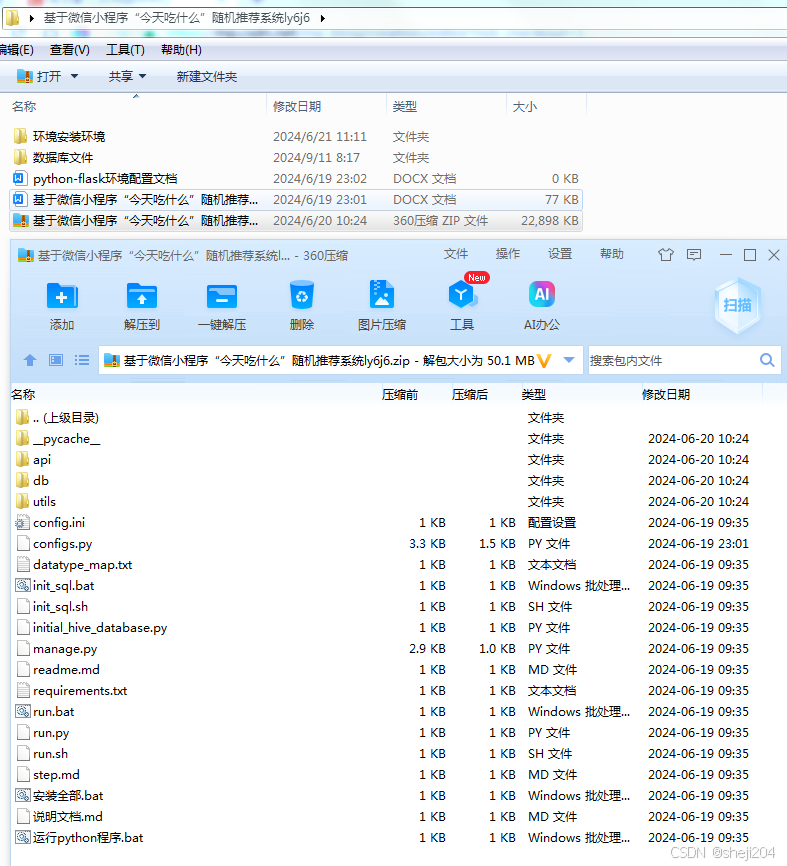Switch to list view icon in 360压缩
Image resolution: width=787 pixels, height=866 pixels.
coord(82,361)
